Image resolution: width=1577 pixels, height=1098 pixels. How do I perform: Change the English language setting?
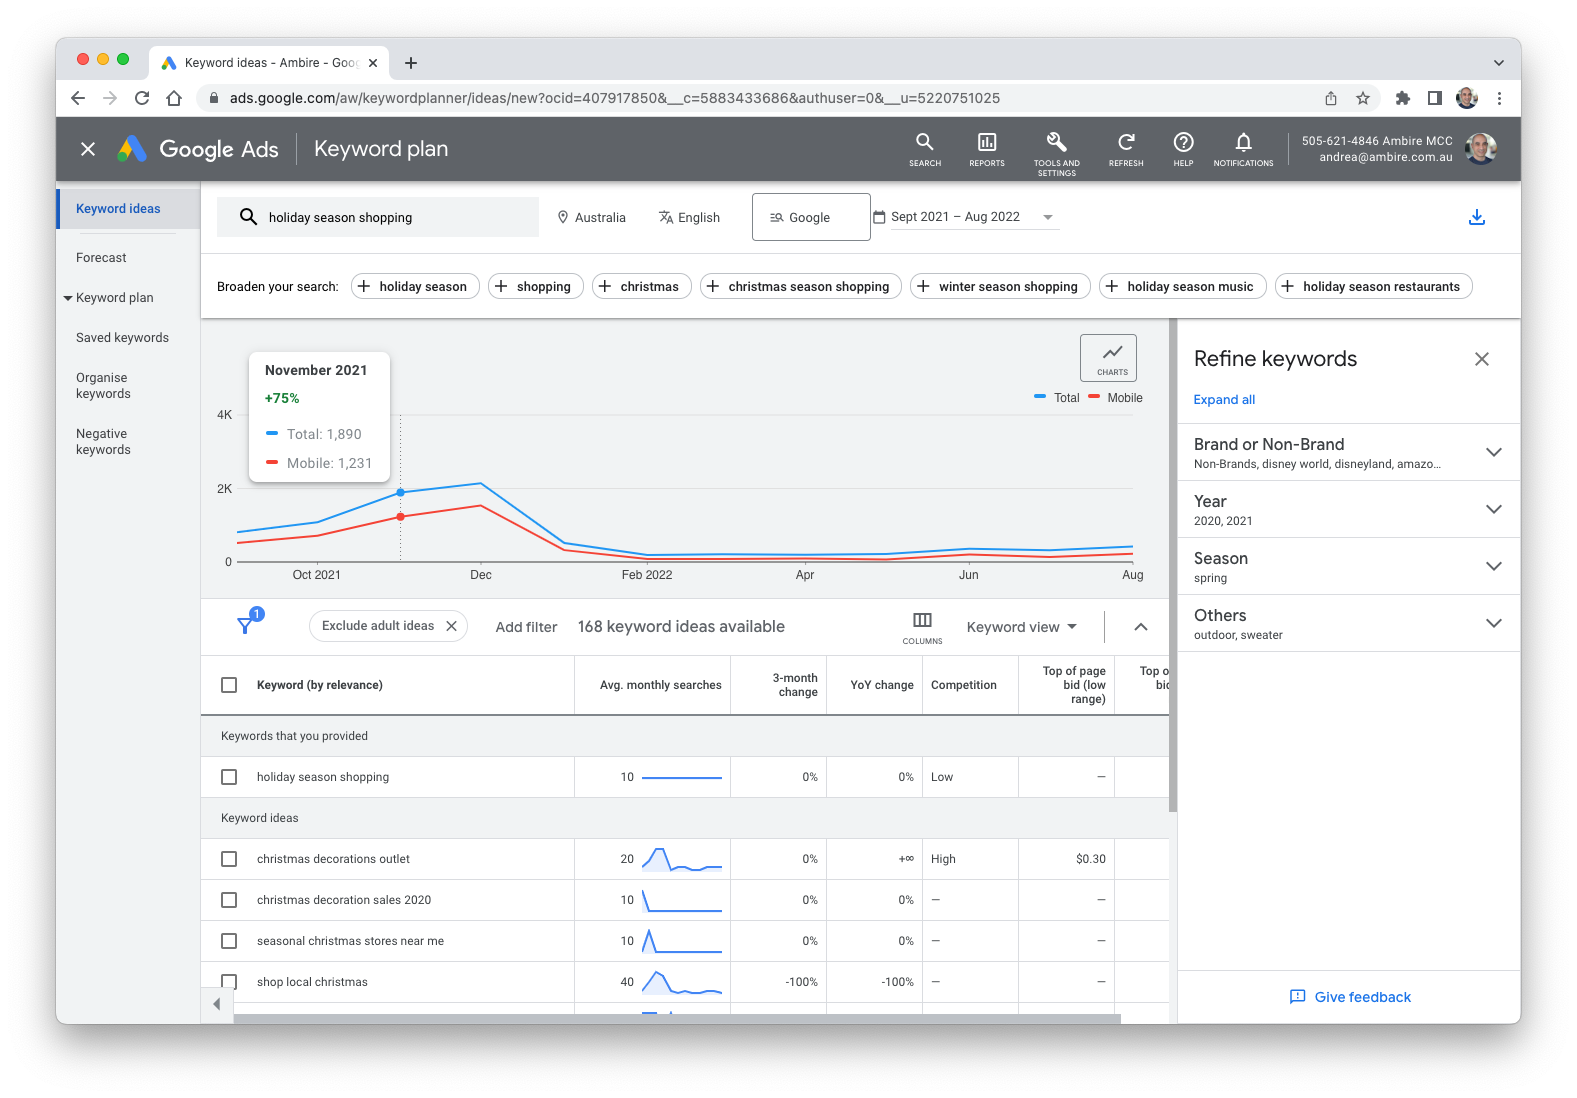[x=689, y=217]
